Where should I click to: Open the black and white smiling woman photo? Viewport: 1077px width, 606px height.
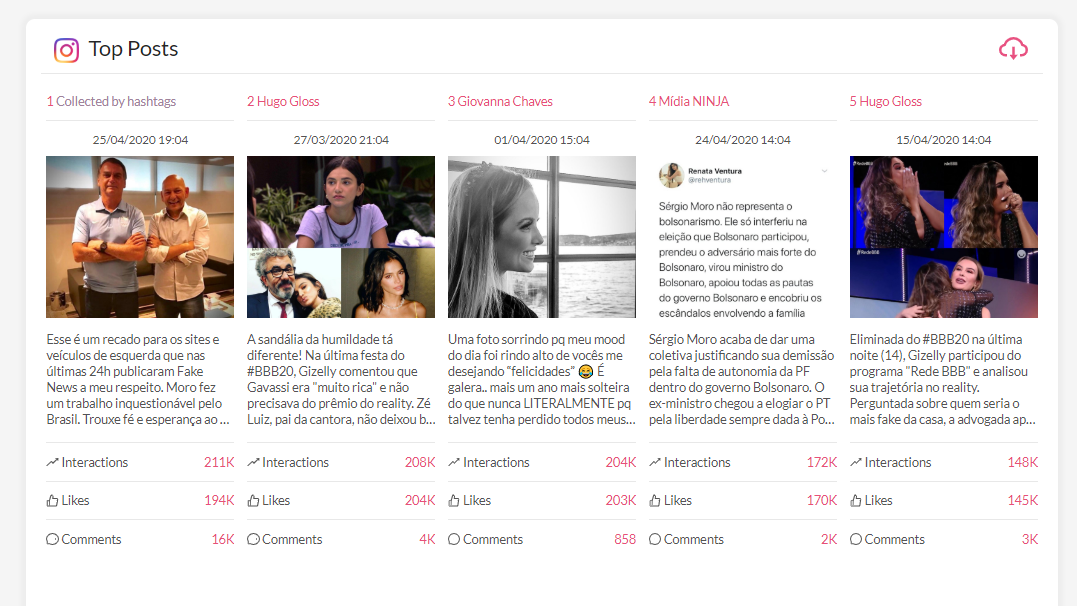click(x=542, y=237)
